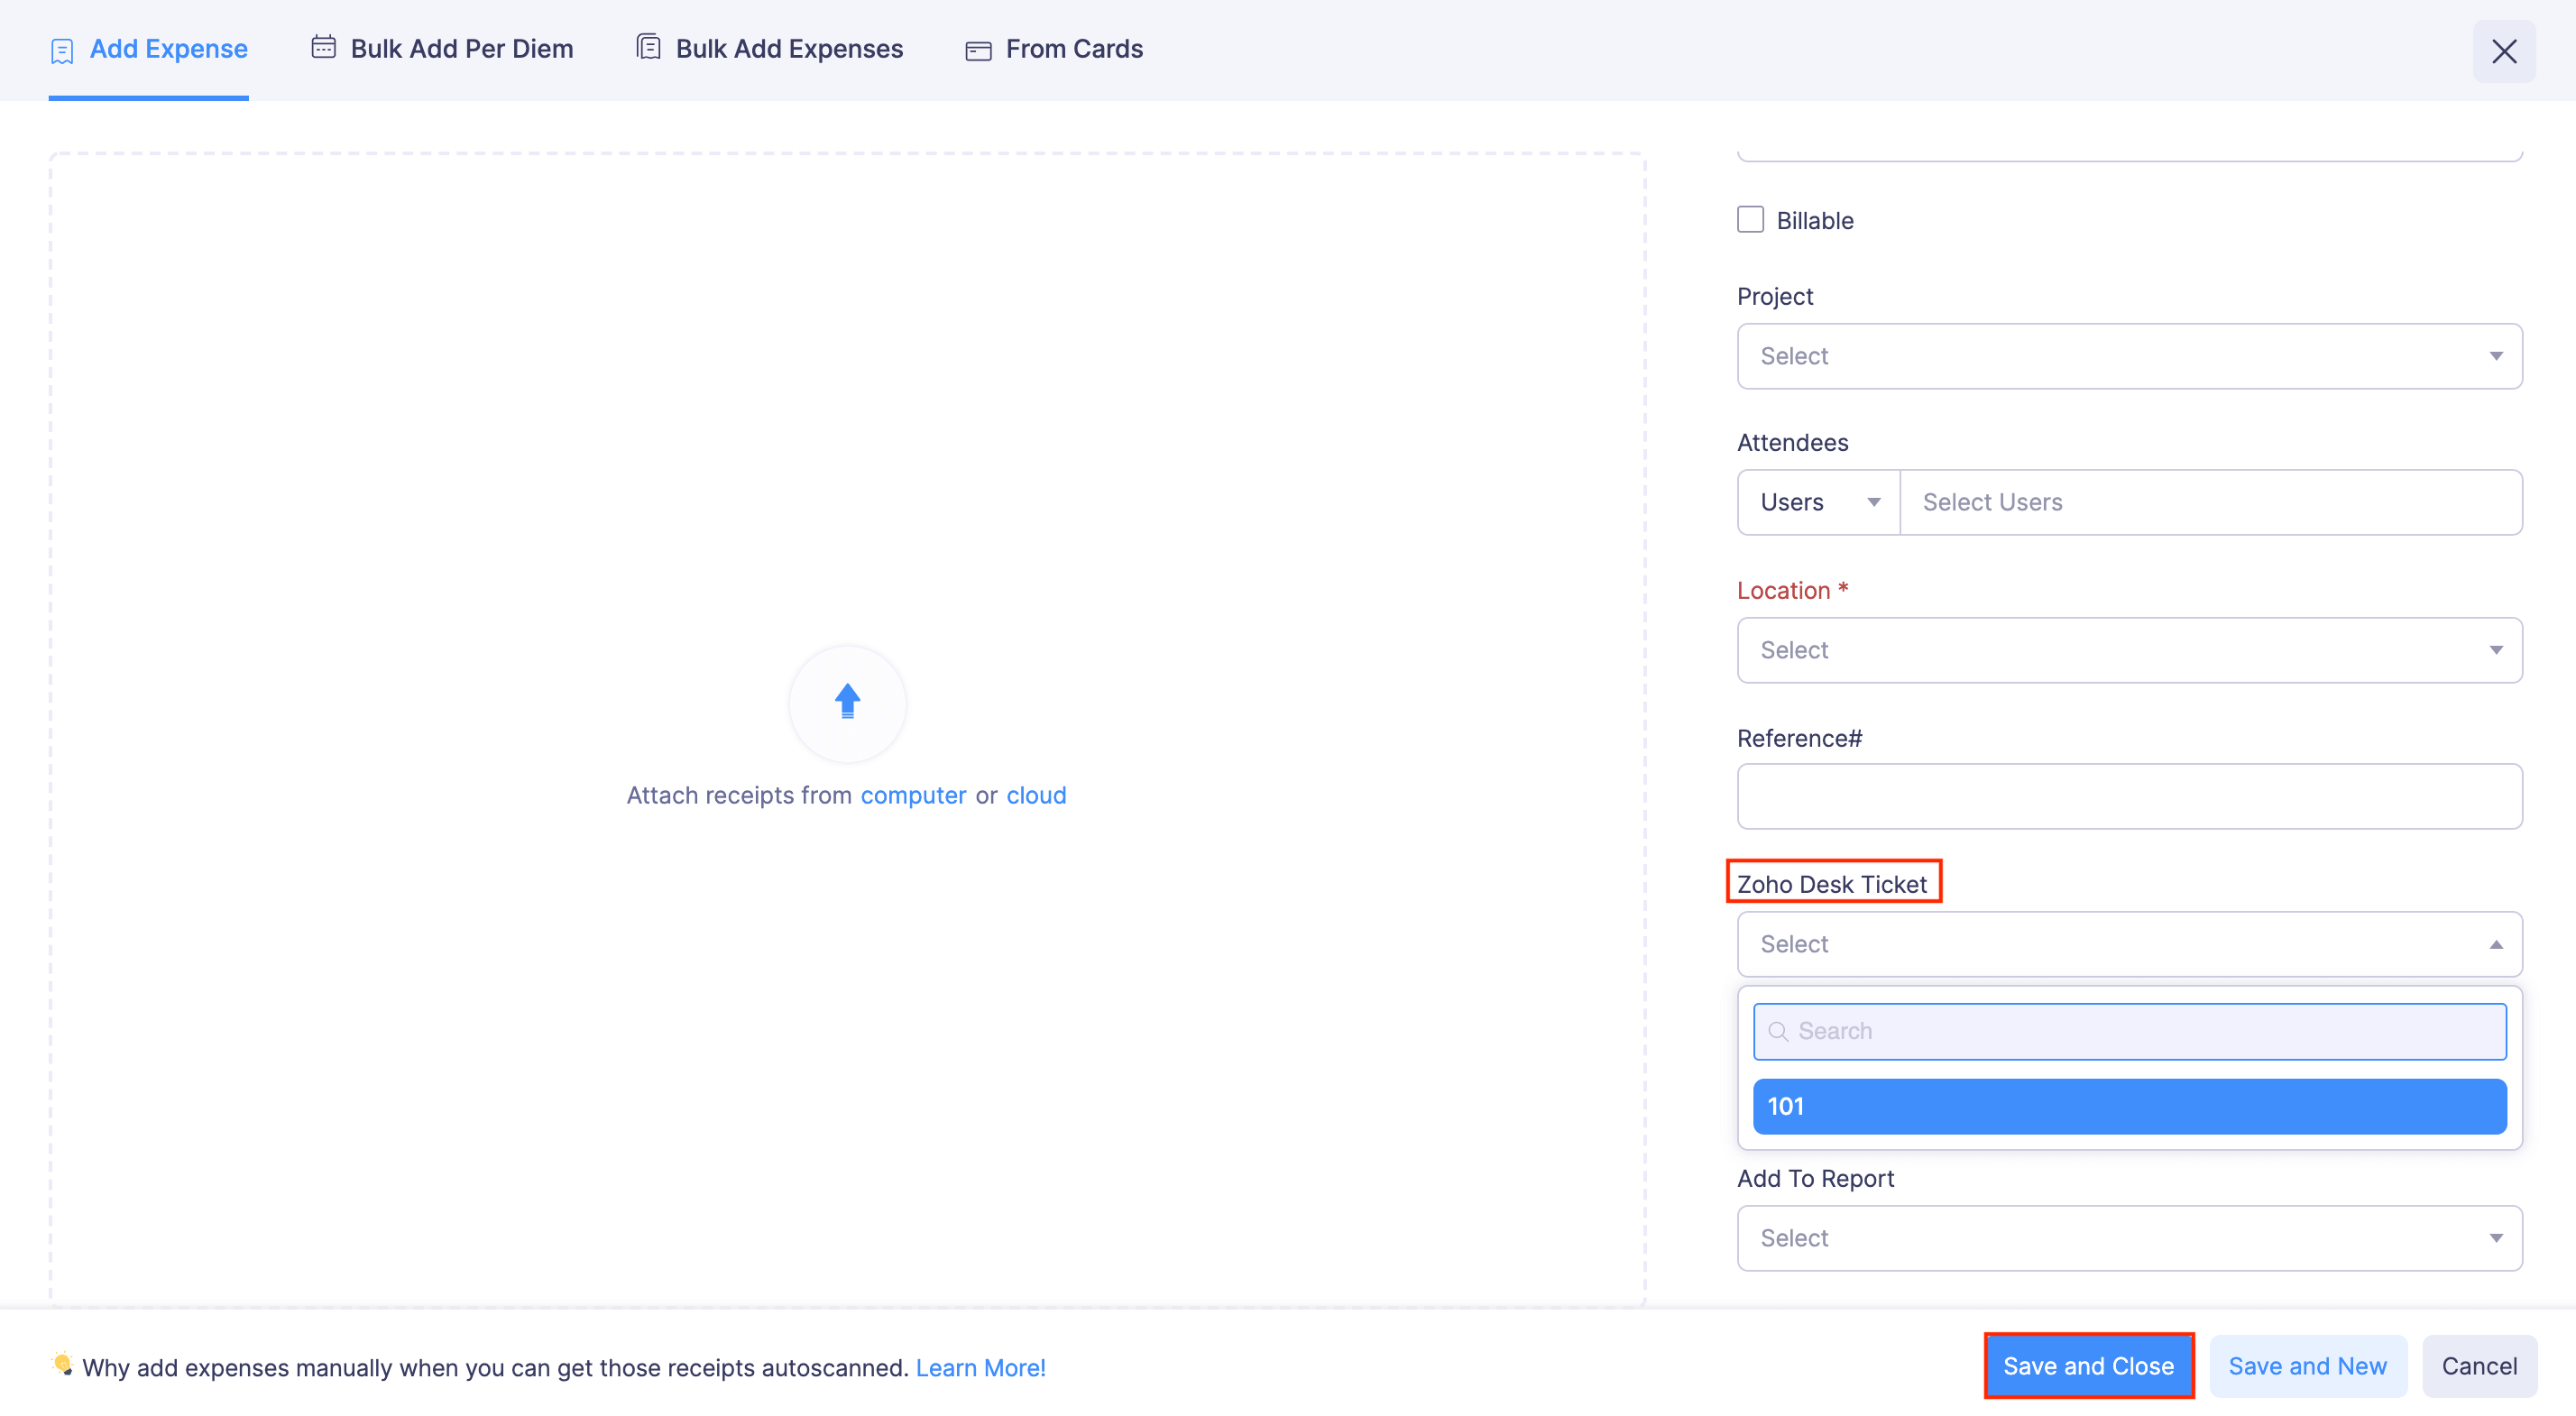Collapse the Zoho Desk Ticket dropdown
The height and width of the screenshot is (1416, 2576).
pyautogui.click(x=2128, y=944)
